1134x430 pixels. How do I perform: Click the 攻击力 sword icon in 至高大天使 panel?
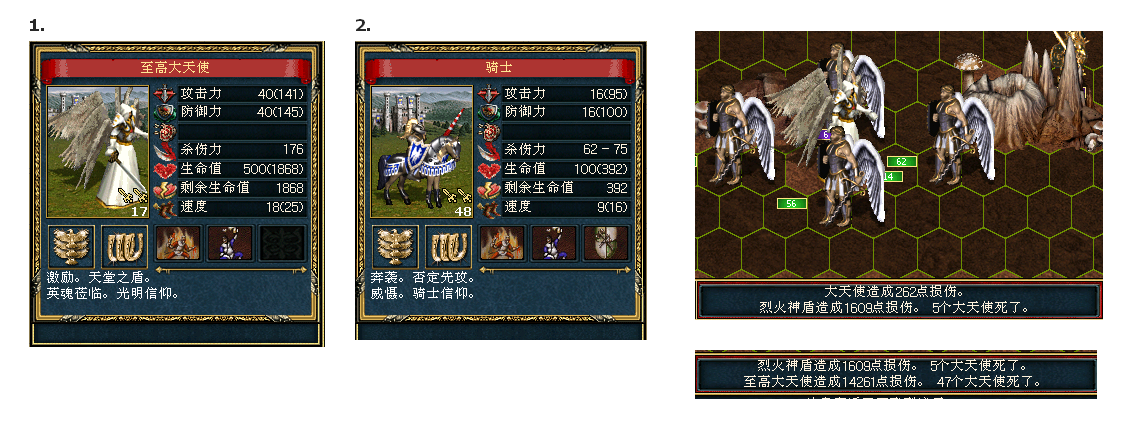pos(166,94)
